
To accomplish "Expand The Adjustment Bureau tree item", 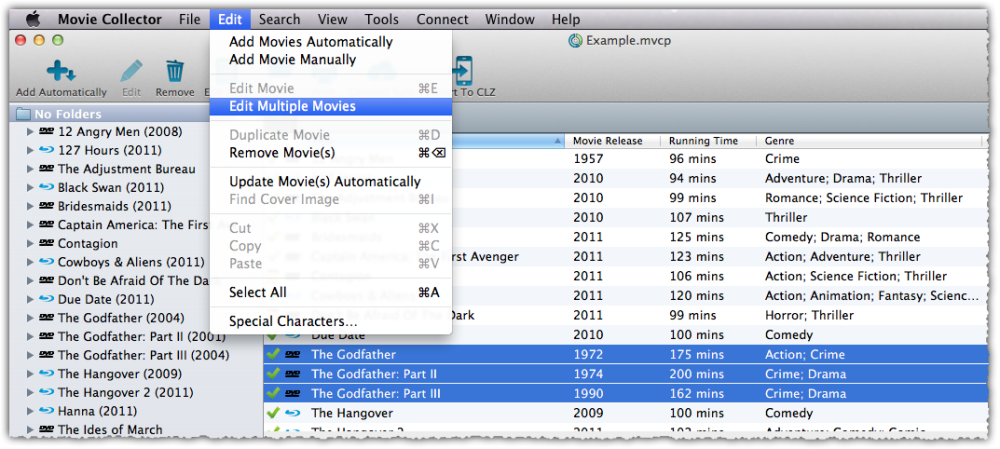I will pos(30,169).
